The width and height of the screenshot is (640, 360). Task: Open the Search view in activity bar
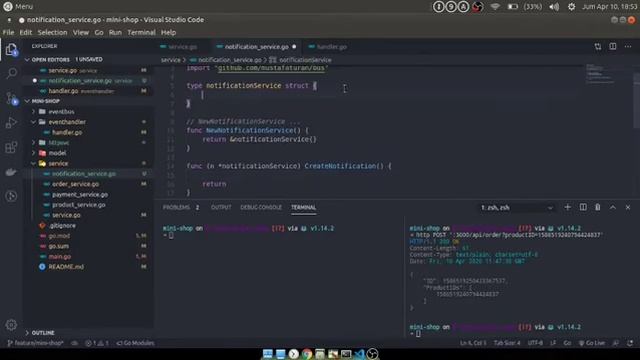(x=11, y=73)
